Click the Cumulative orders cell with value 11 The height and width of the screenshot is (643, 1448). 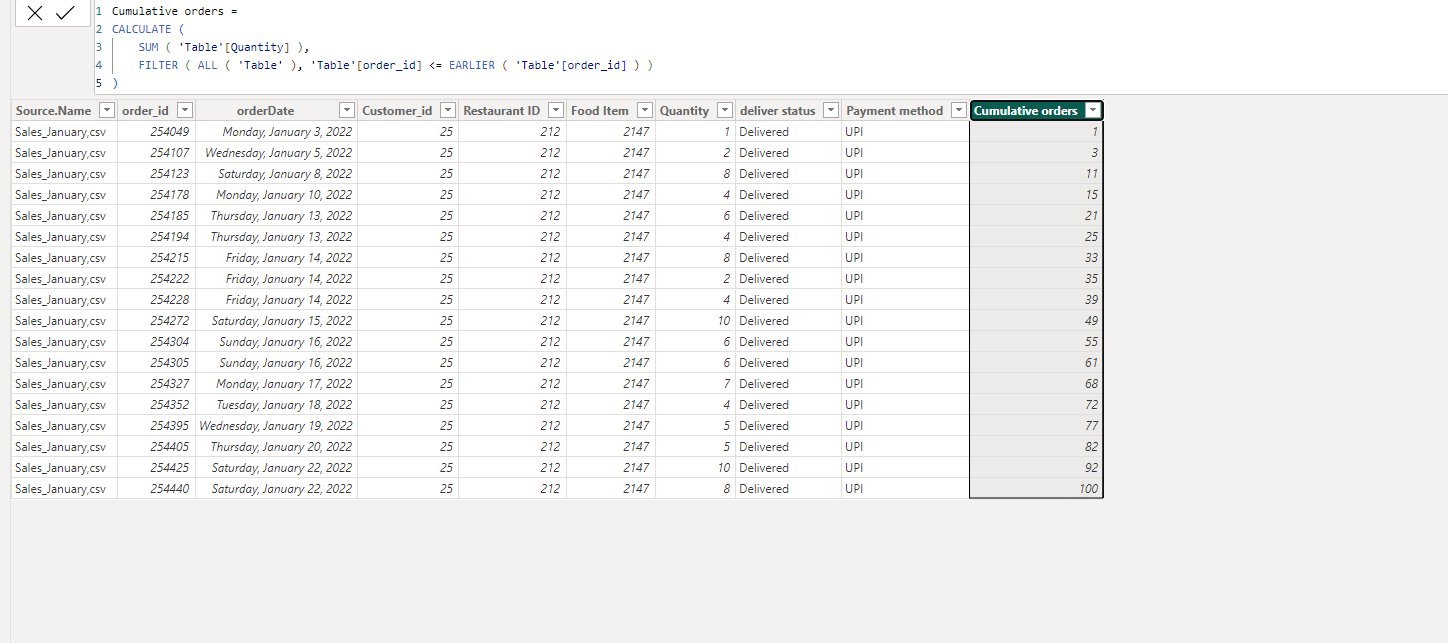(1036, 174)
